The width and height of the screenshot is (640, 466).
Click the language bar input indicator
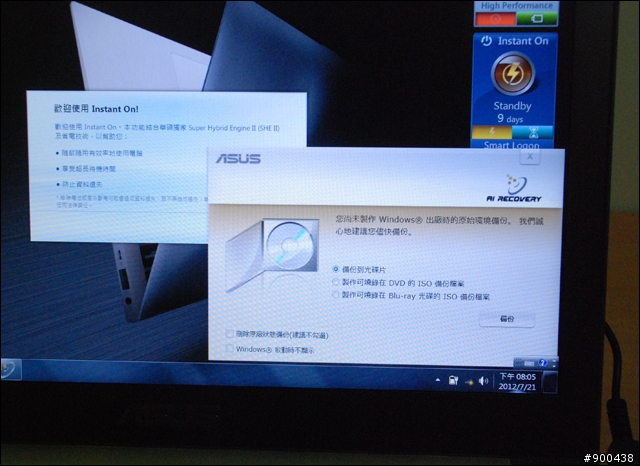[x=528, y=363]
